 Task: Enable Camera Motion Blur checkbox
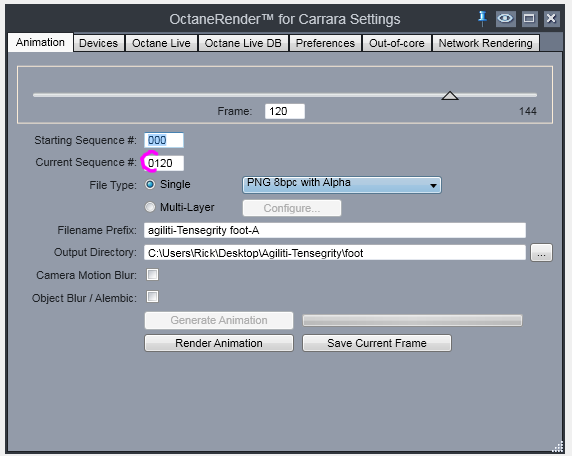pyautogui.click(x=152, y=275)
